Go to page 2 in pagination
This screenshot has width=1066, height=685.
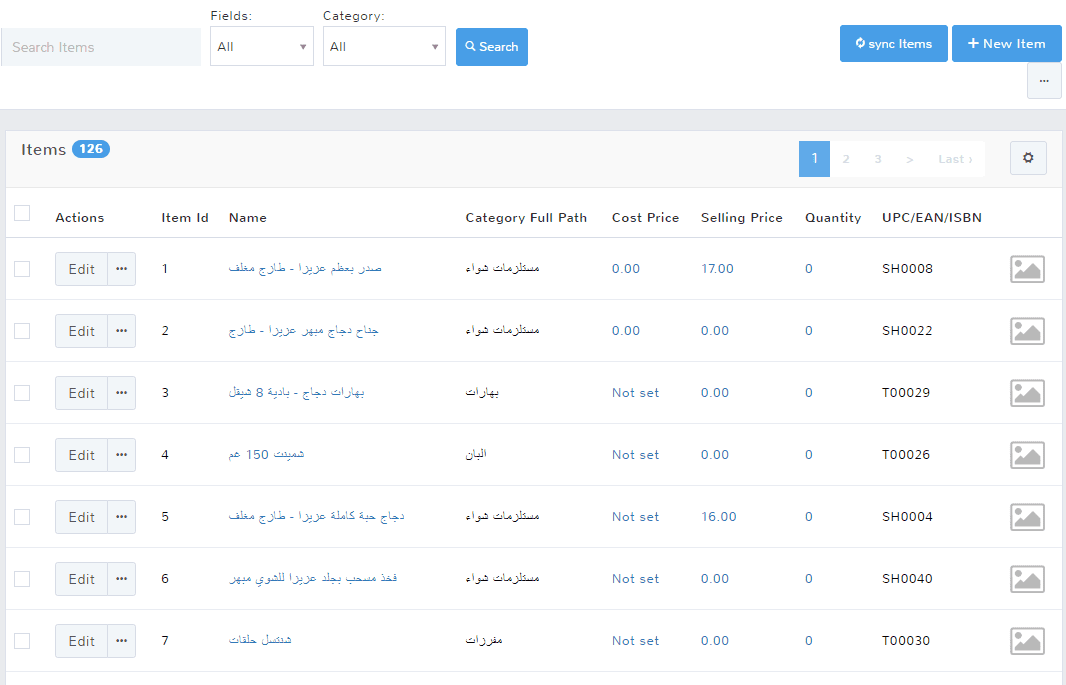tap(846, 159)
